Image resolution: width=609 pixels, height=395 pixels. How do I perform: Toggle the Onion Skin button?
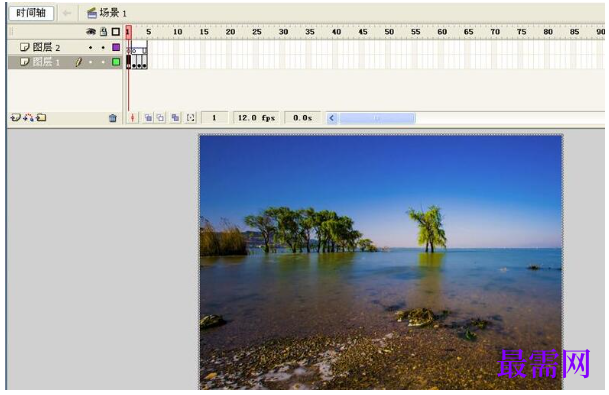pyautogui.click(x=148, y=118)
